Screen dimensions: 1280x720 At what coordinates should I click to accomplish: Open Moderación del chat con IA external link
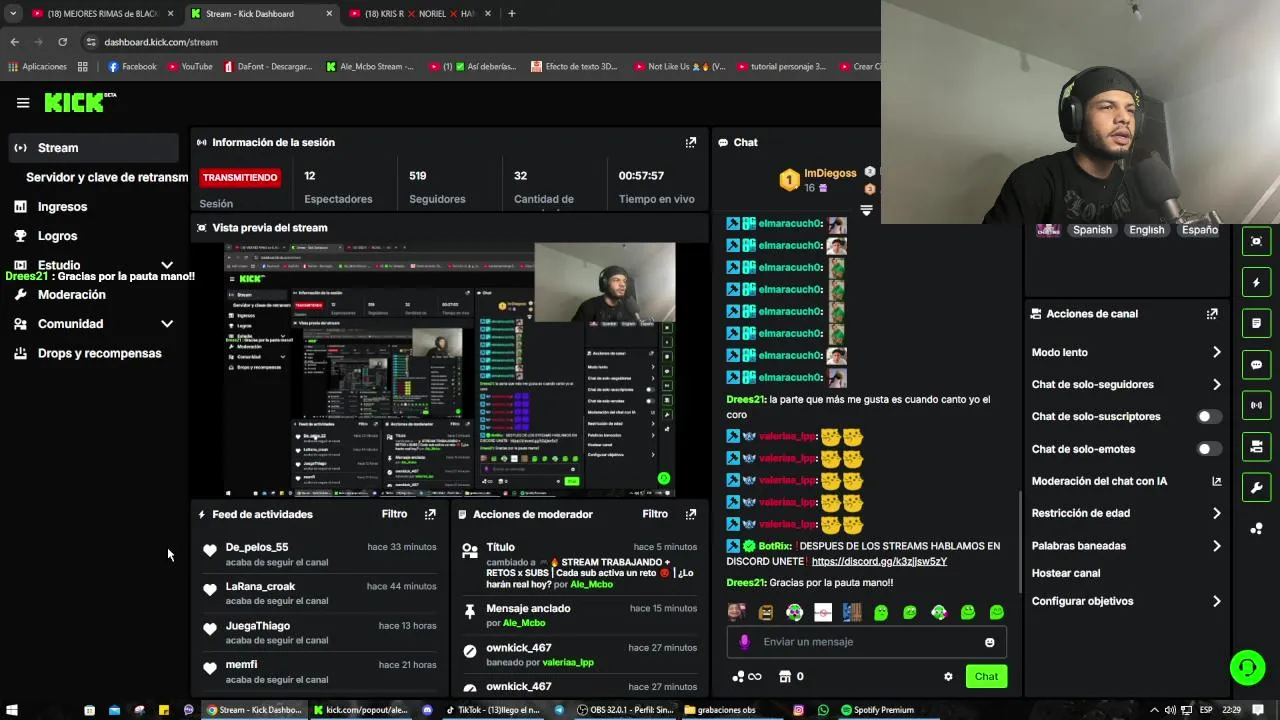1216,481
